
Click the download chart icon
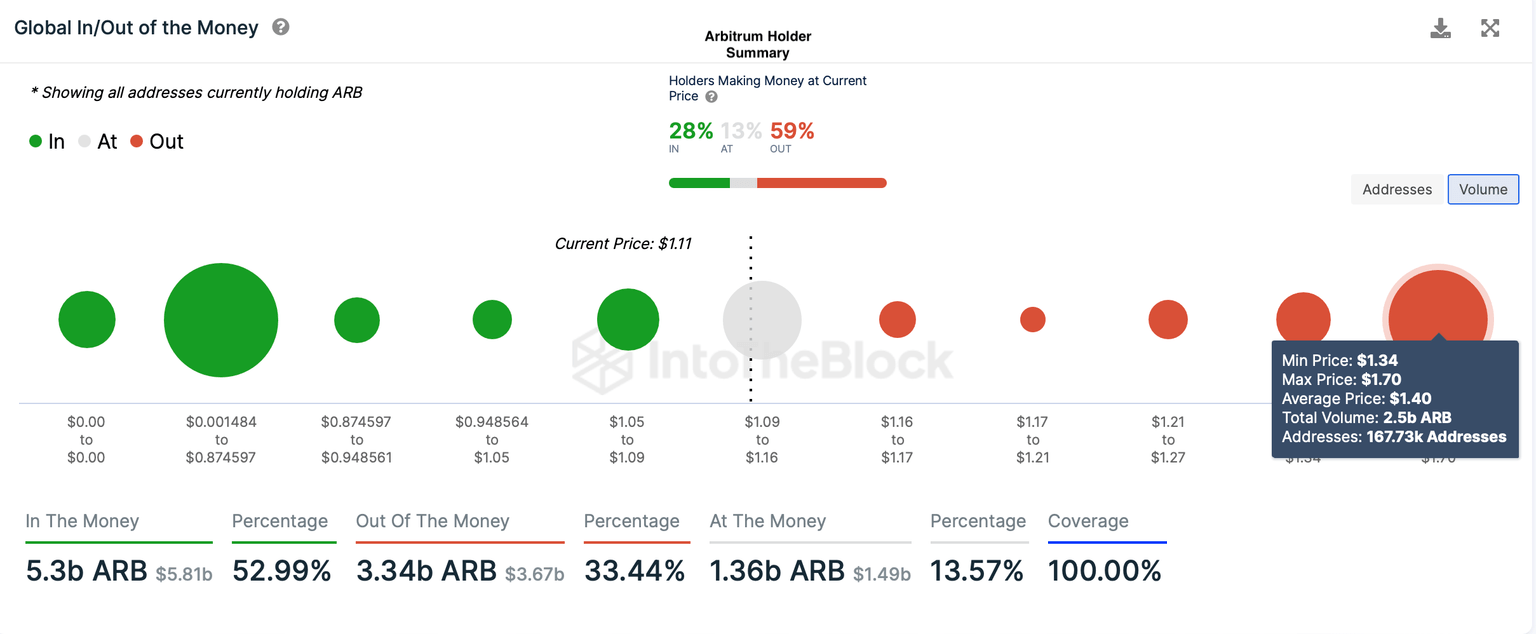[x=1440, y=28]
